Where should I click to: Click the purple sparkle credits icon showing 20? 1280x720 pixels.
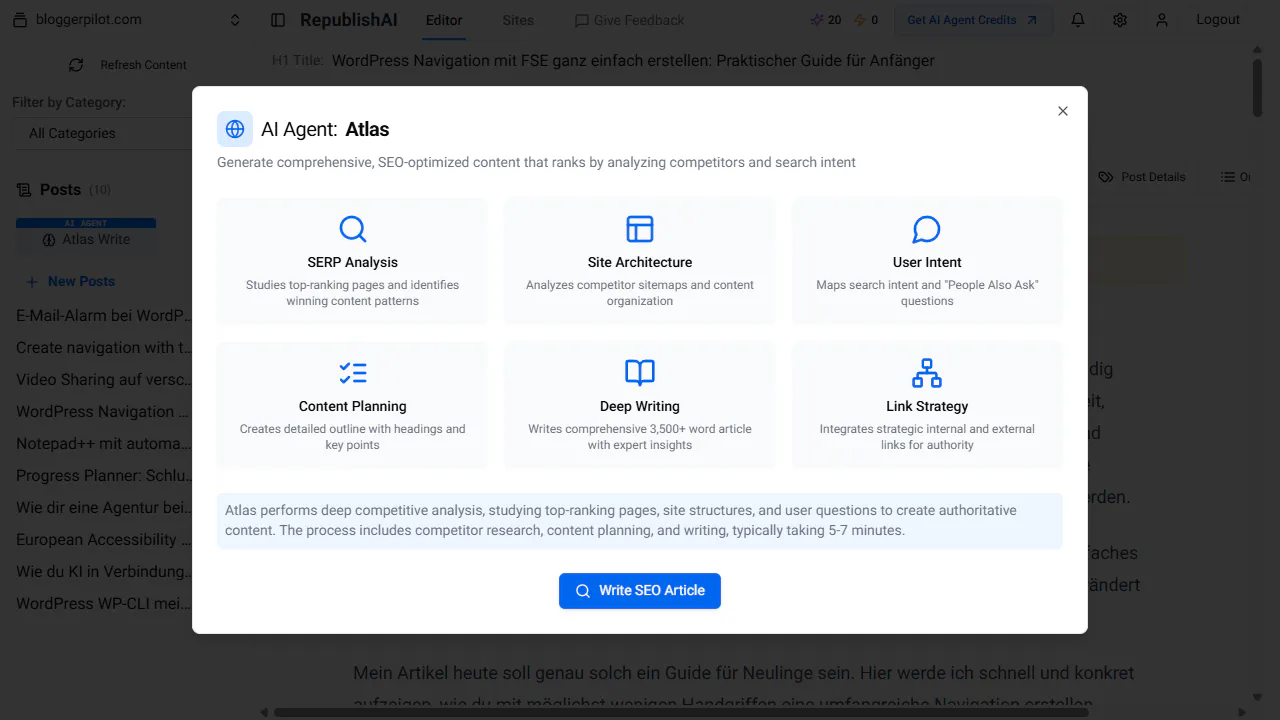(x=817, y=20)
